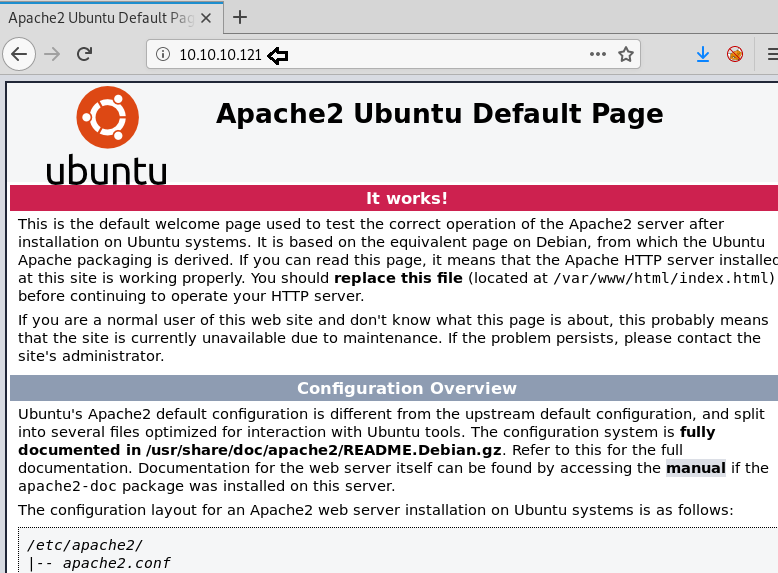778x573 pixels.
Task: Close the Apache2 Ubuntu Default Page tab
Action: 206,18
